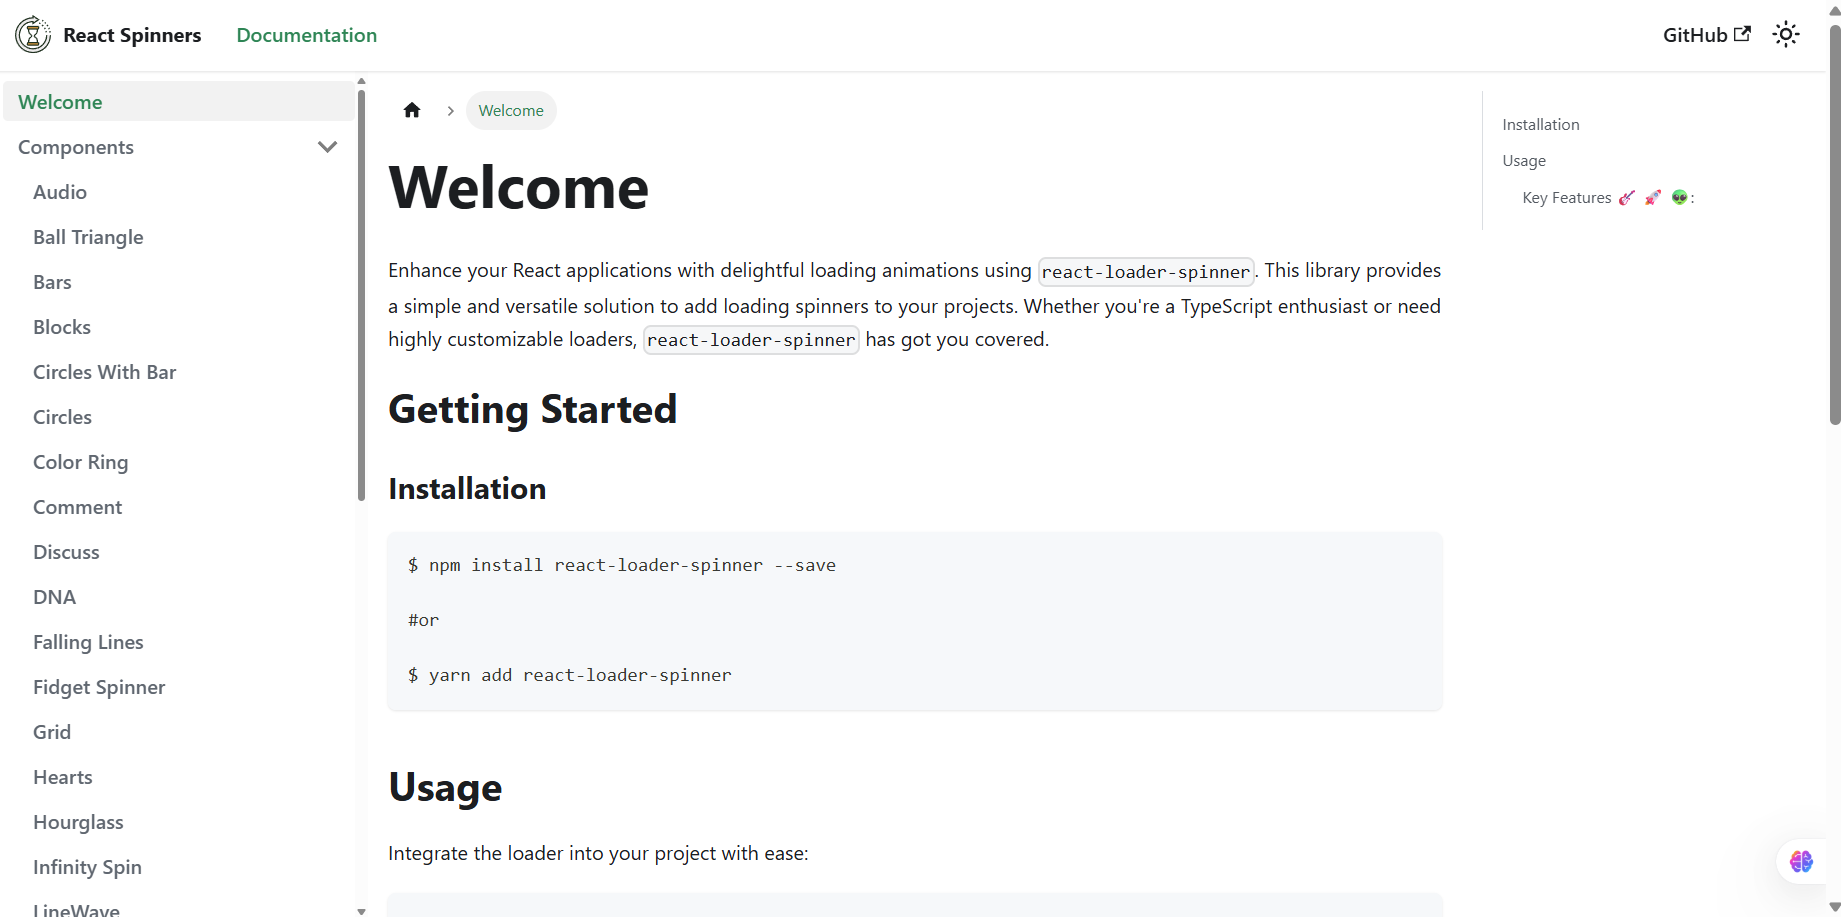
Task: Jump to Key Features in table of contents
Action: 1608,198
